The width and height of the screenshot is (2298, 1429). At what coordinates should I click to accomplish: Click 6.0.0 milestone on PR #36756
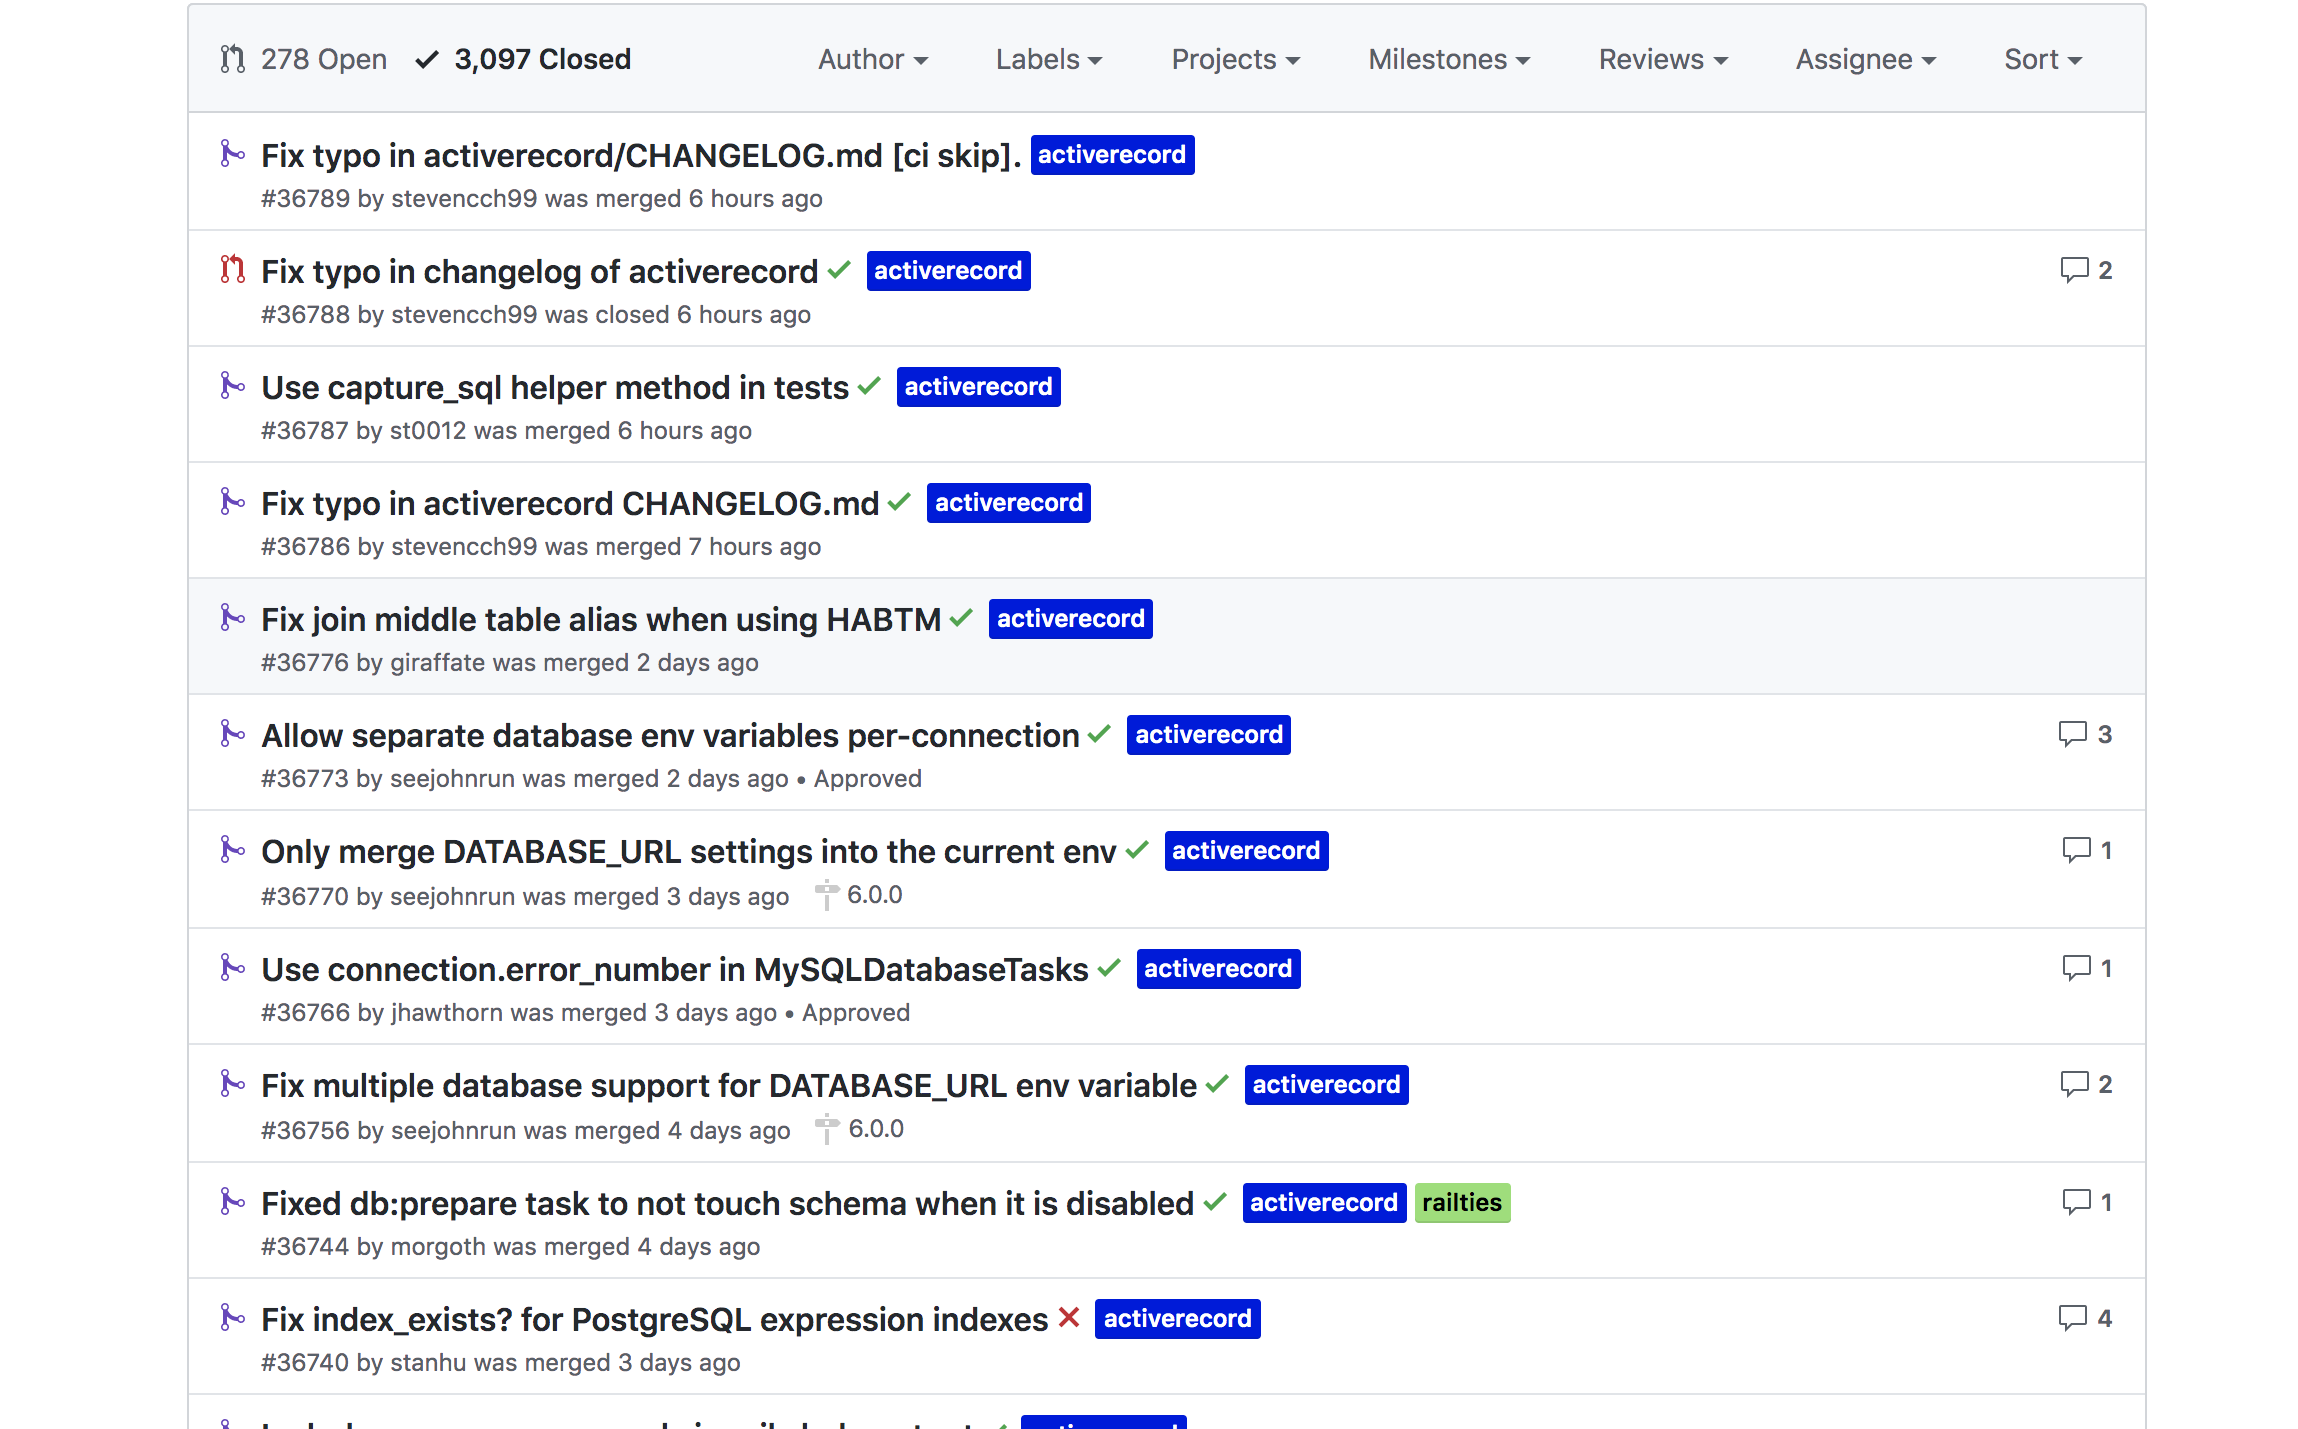tap(875, 1129)
